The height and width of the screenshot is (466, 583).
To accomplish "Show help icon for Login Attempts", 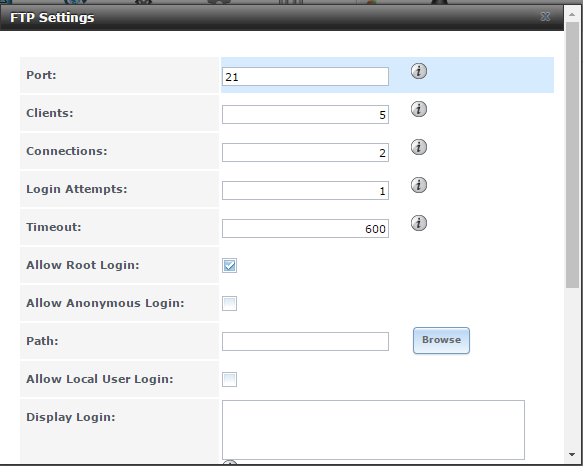I will (419, 185).
